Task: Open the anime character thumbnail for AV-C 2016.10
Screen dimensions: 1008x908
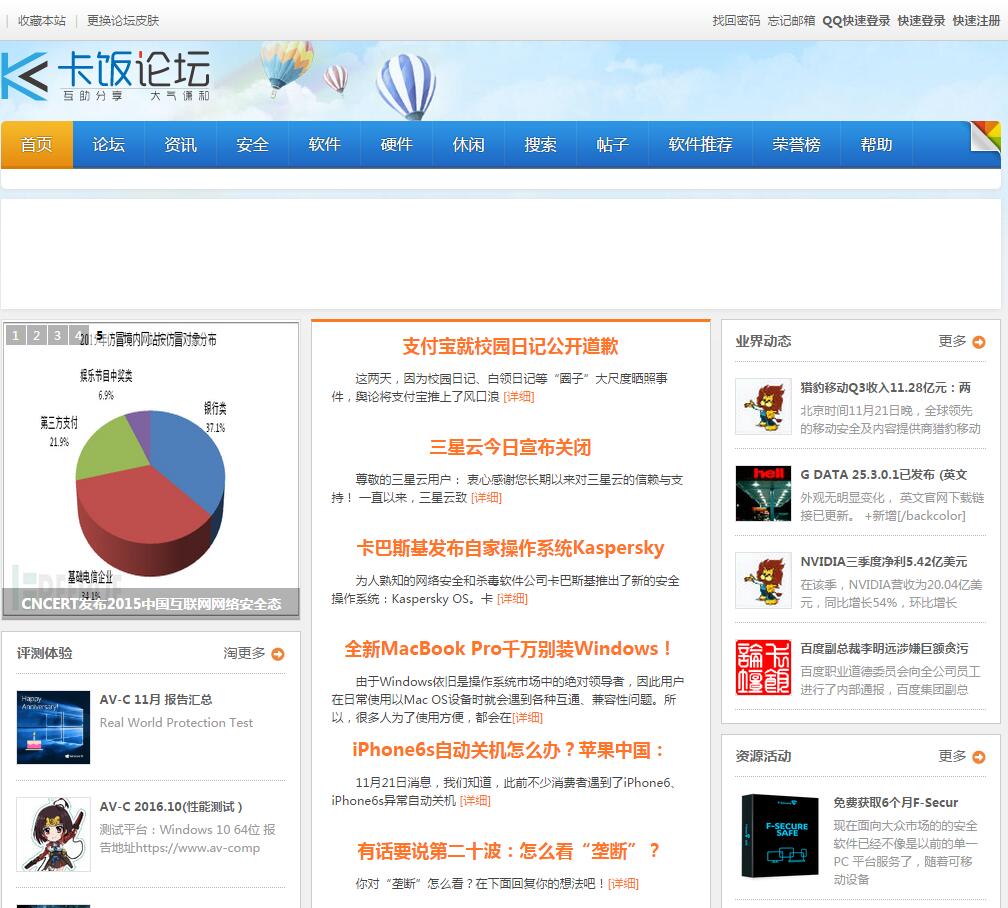Action: tap(53, 835)
